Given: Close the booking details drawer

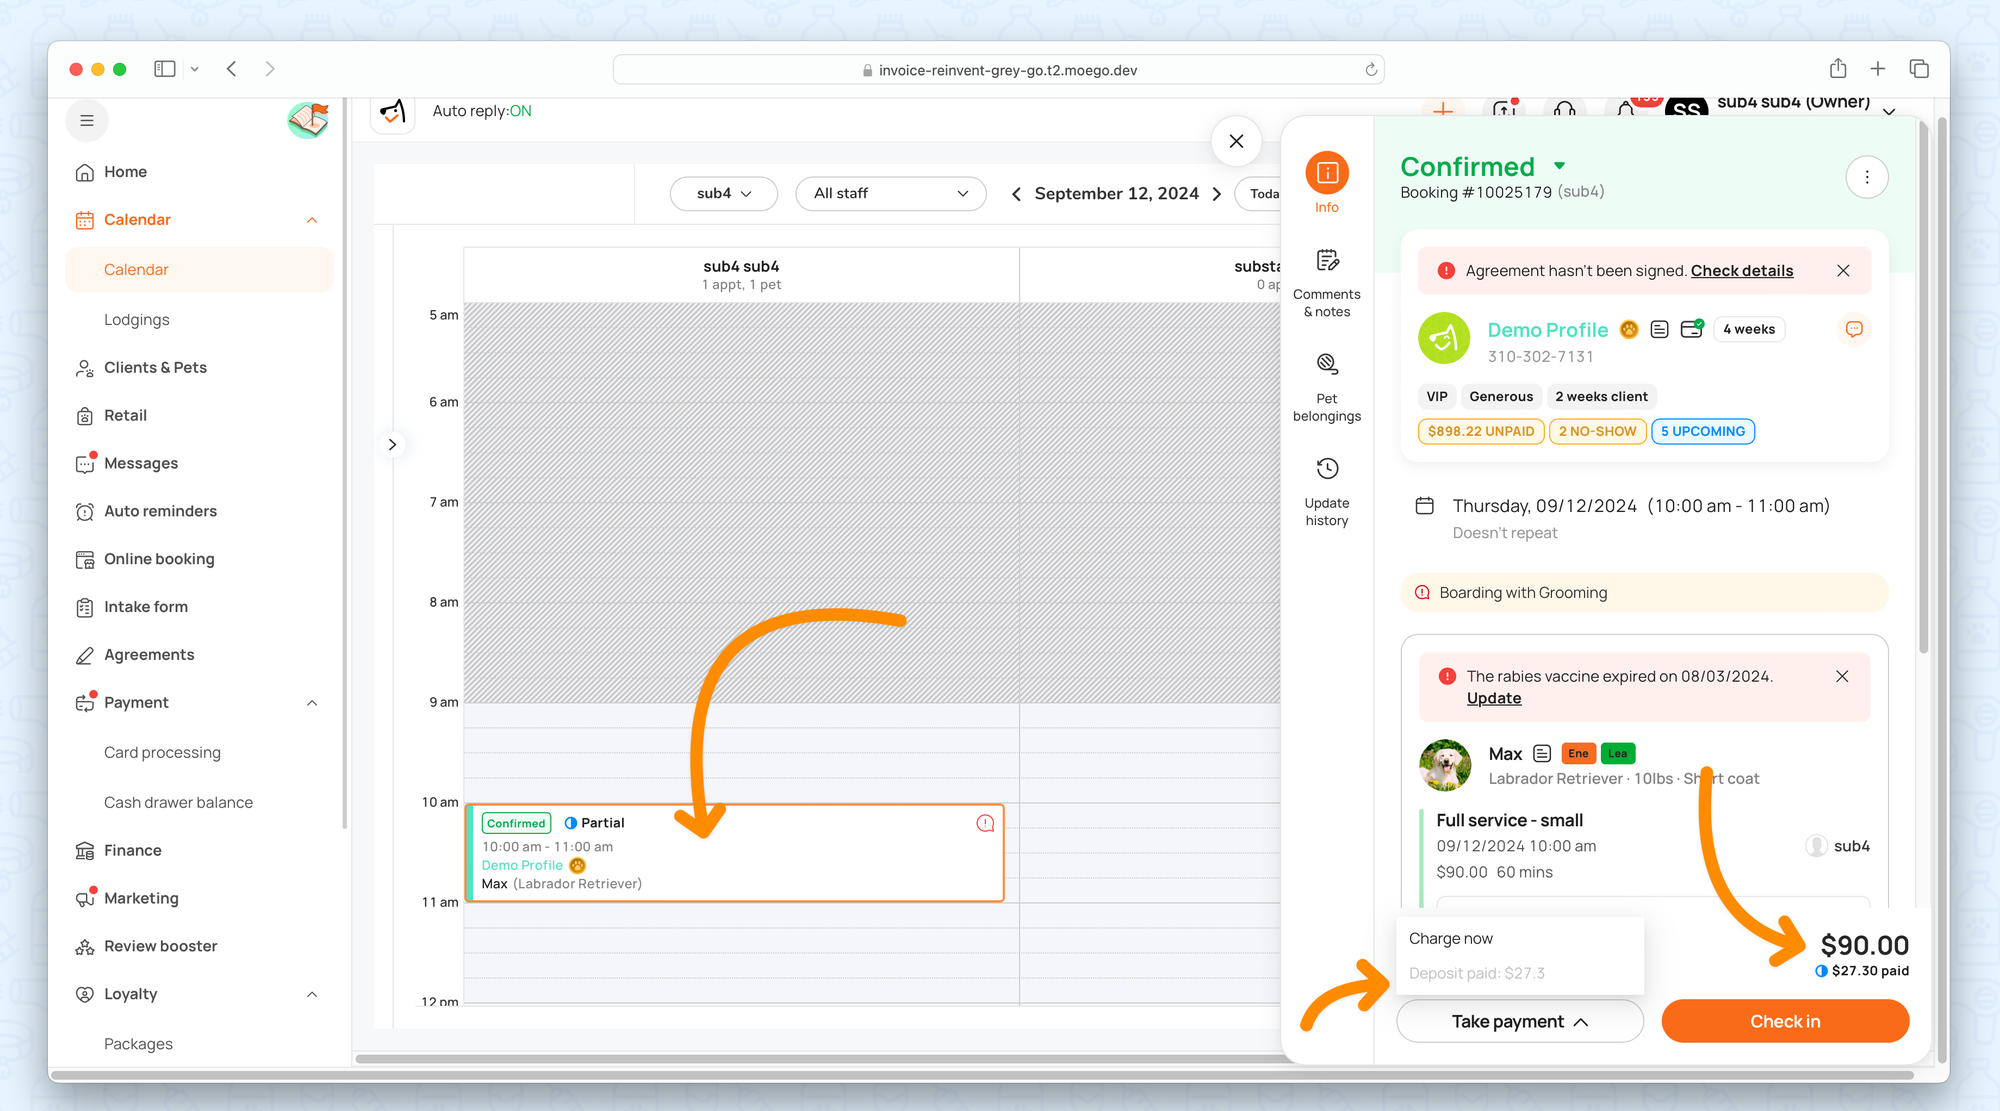Looking at the screenshot, I should [x=1236, y=141].
